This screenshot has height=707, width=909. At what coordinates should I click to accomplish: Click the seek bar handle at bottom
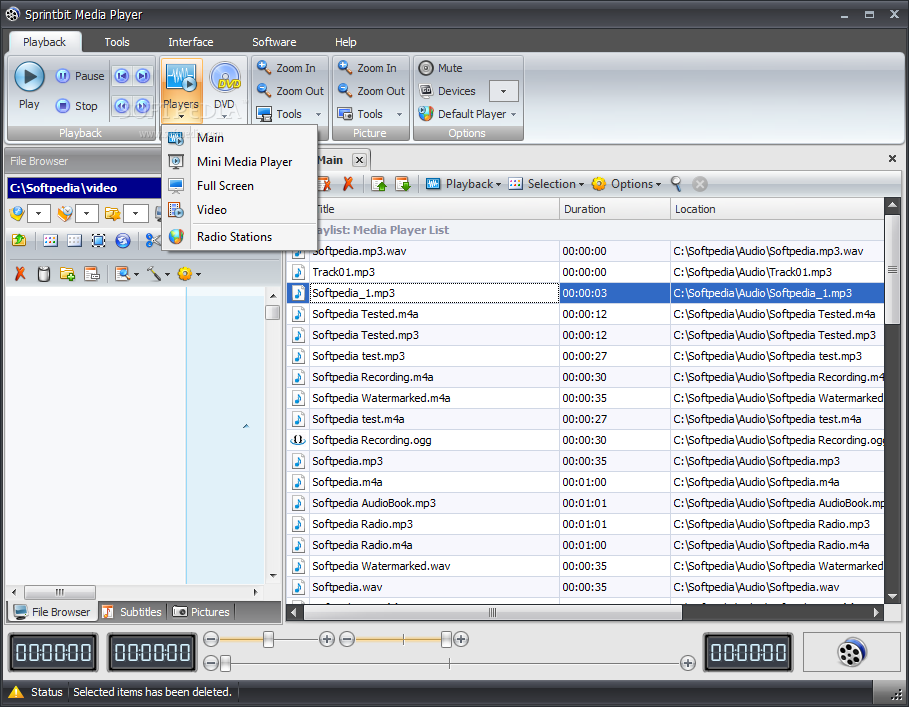point(226,663)
